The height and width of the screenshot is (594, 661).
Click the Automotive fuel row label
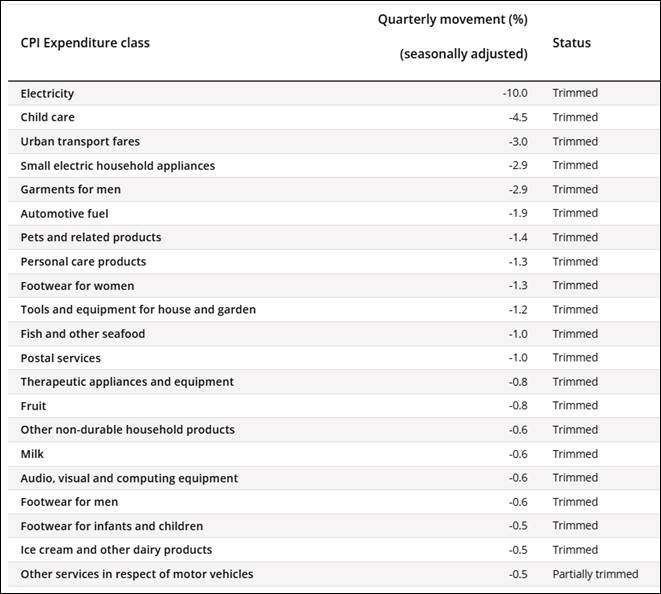(64, 213)
